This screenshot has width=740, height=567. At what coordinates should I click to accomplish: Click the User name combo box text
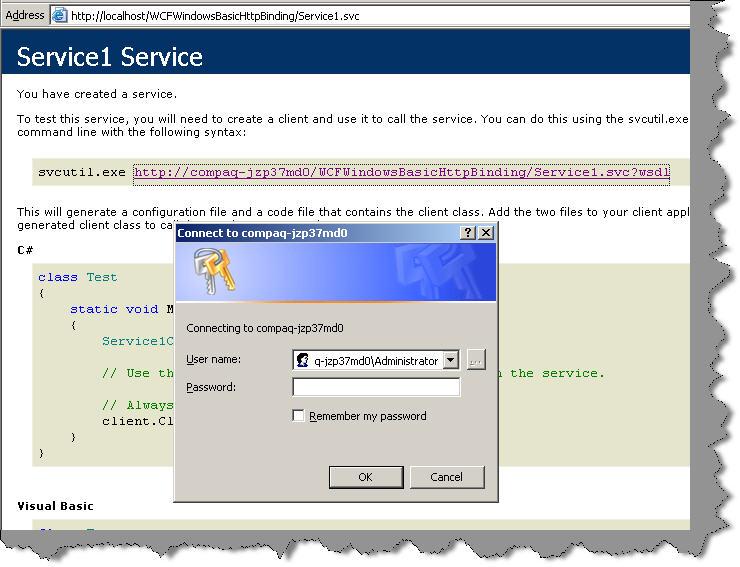[376, 361]
